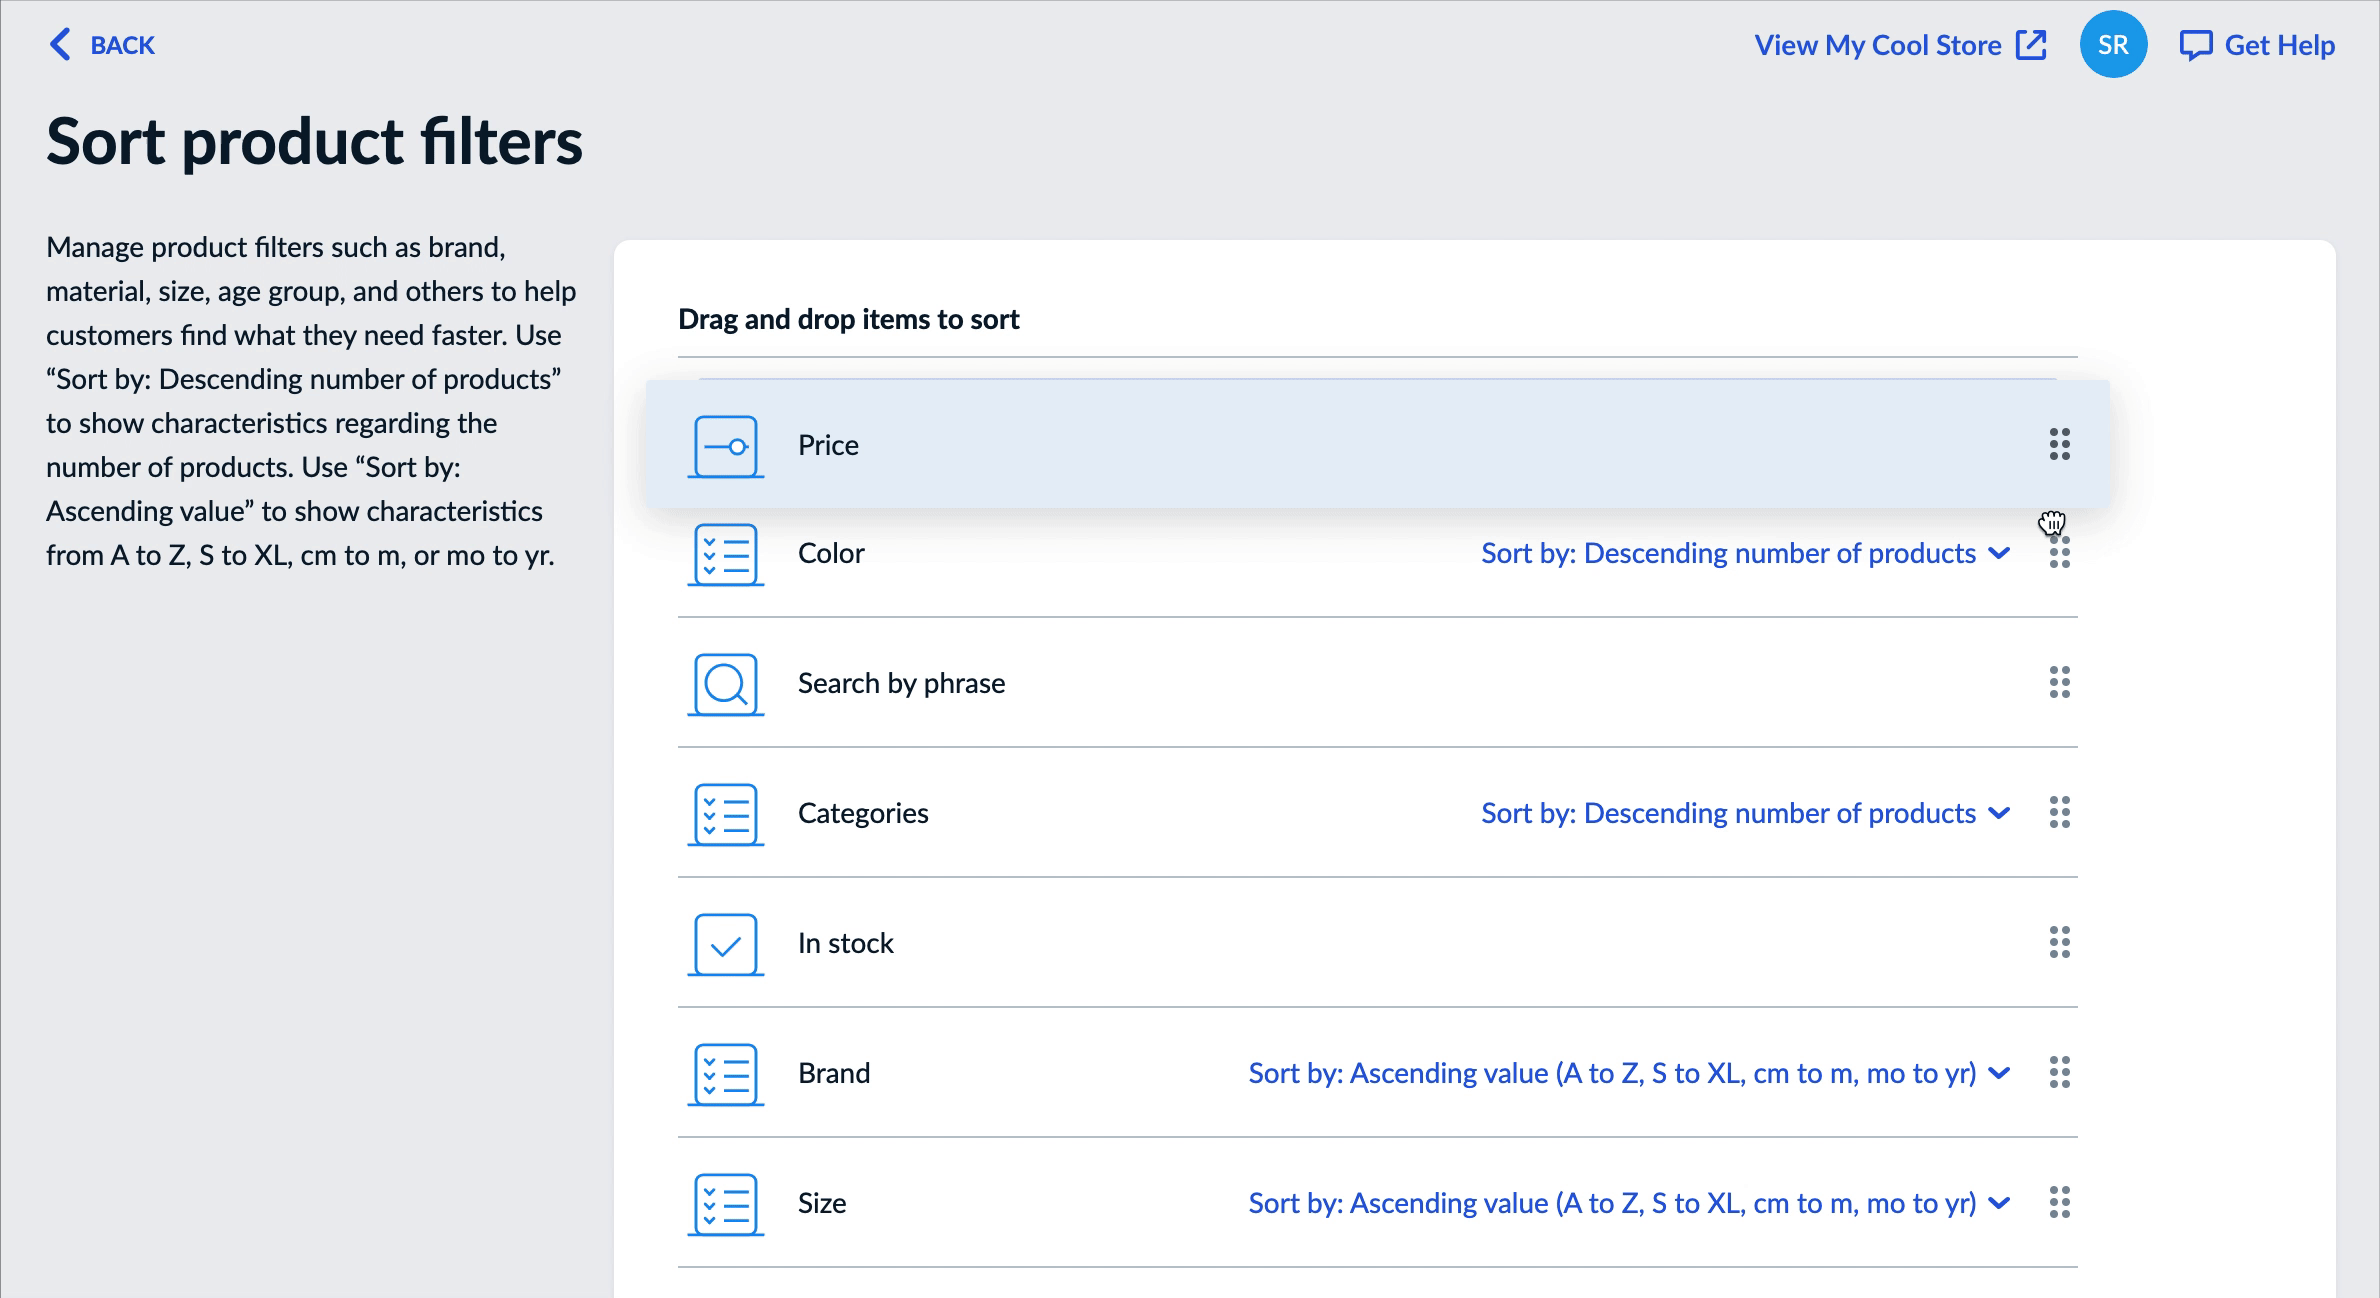The height and width of the screenshot is (1298, 2380).
Task: Click the Categories filter list icon
Action: (x=726, y=812)
